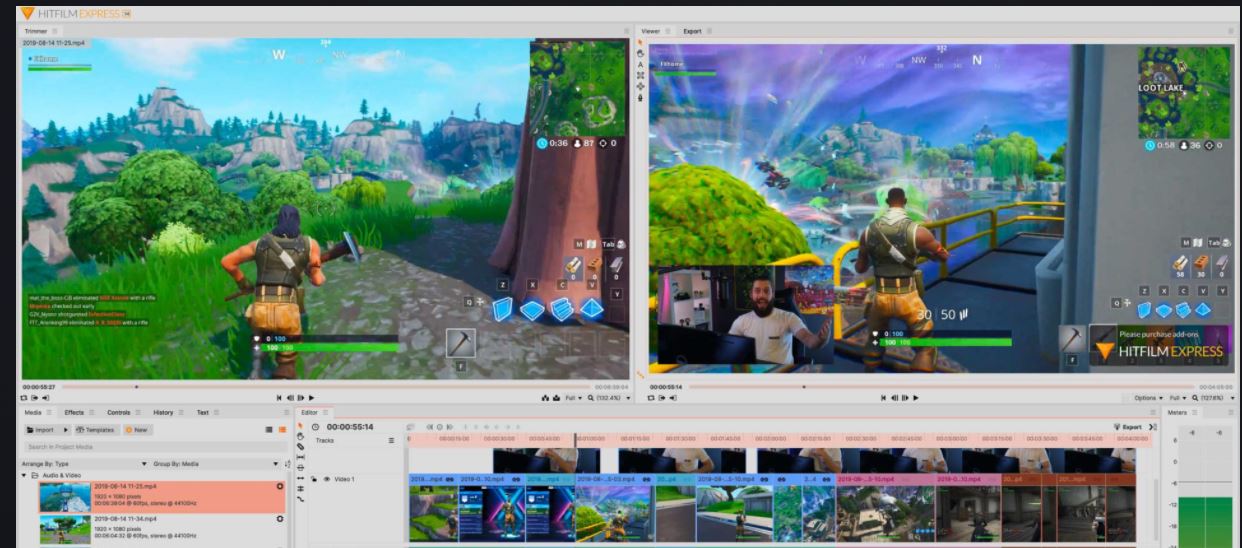The width and height of the screenshot is (1242, 548).
Task: Toggle visibility eye for Video 1 track
Action: click(x=326, y=479)
